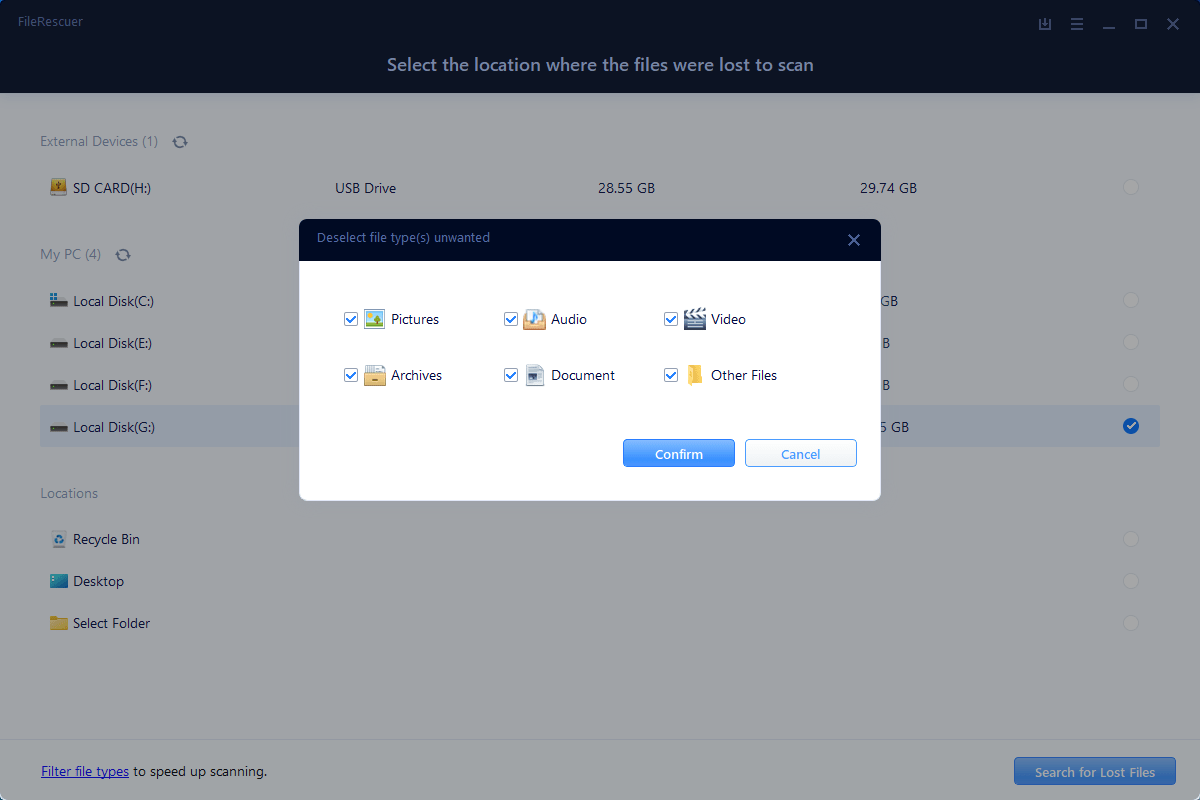Click the Document file type icon
The width and height of the screenshot is (1200, 800).
click(535, 375)
